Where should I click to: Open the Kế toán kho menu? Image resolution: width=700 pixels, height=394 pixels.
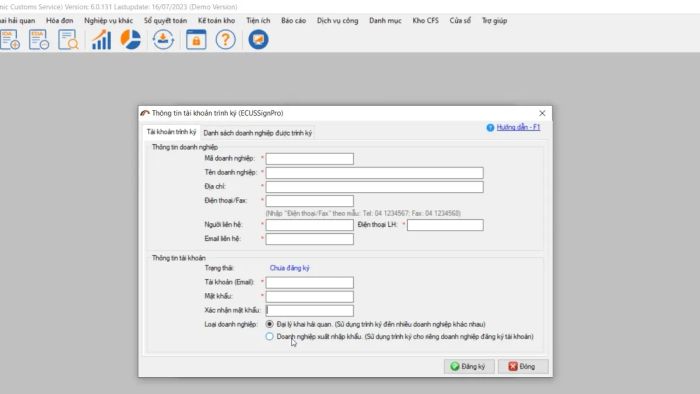click(217, 21)
